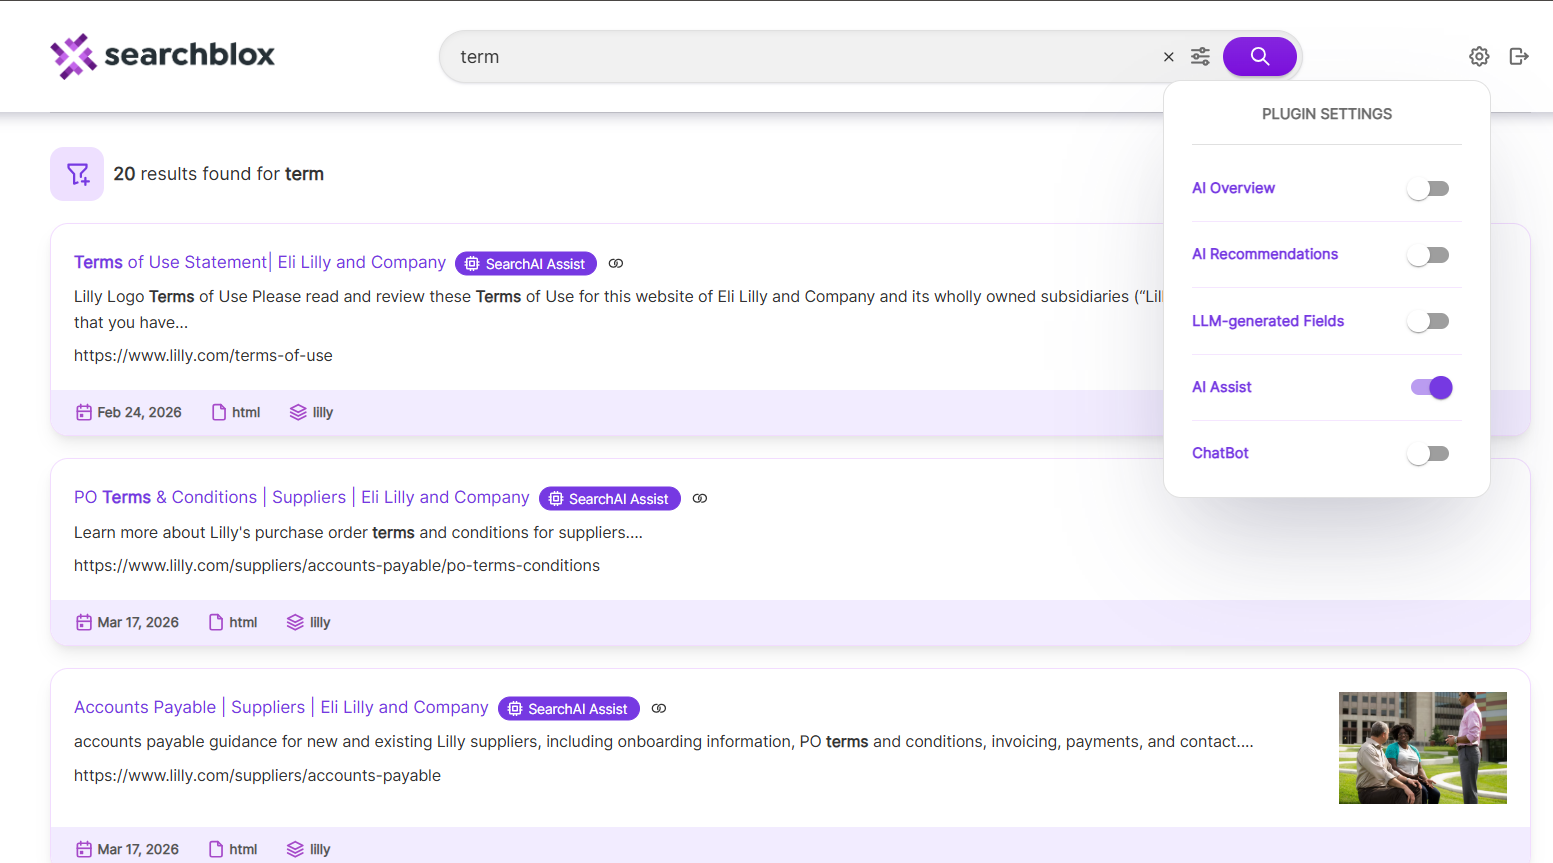The width and height of the screenshot is (1553, 863).
Task: Click the logout icon
Action: (x=1519, y=56)
